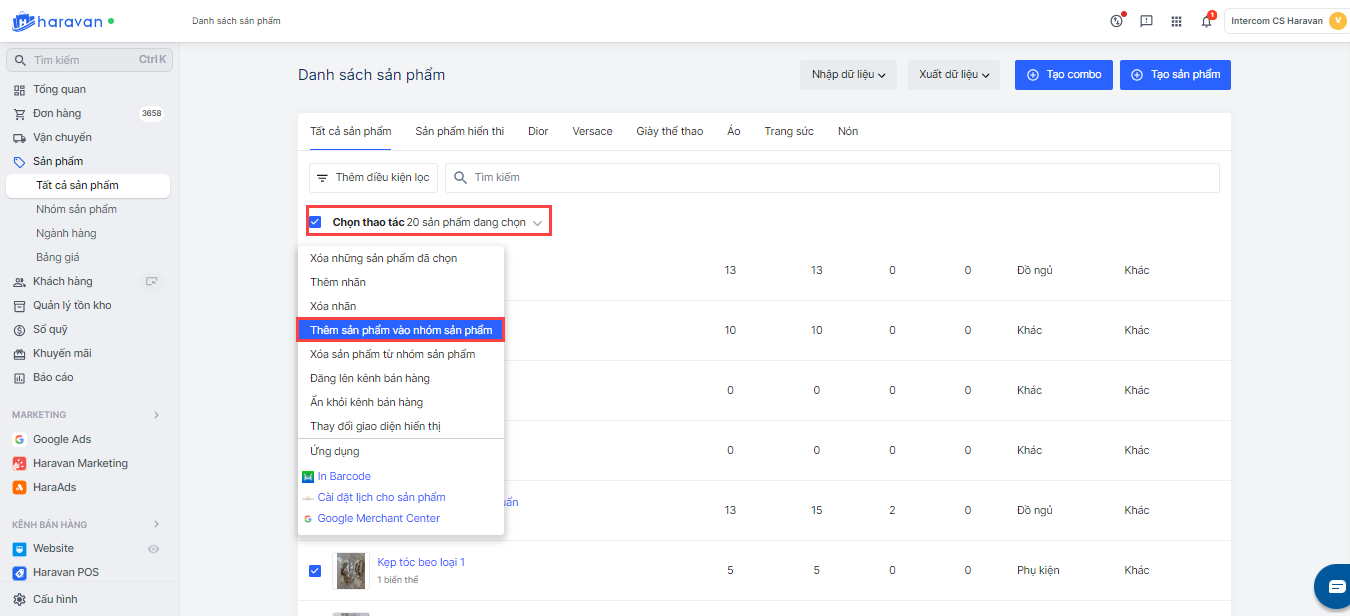Click the message feedback icon in header

1147,21
